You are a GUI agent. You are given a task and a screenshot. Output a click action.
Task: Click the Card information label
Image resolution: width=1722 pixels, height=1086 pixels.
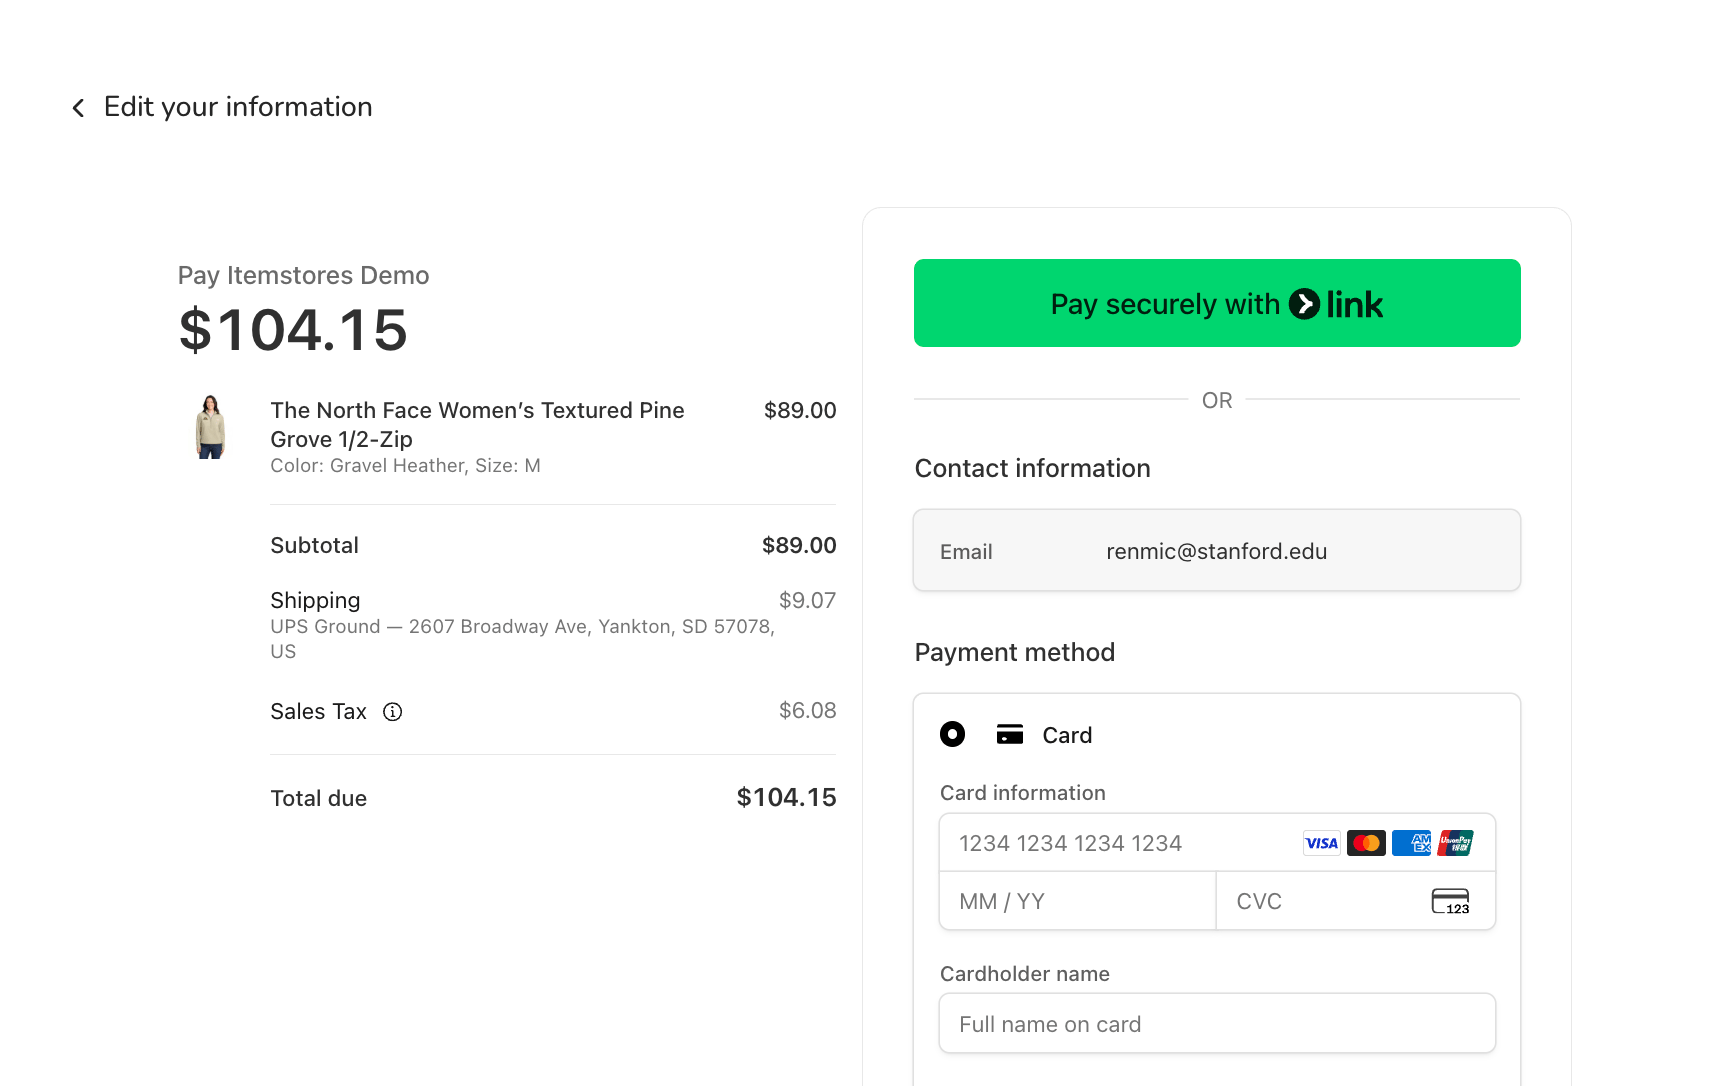point(1023,793)
